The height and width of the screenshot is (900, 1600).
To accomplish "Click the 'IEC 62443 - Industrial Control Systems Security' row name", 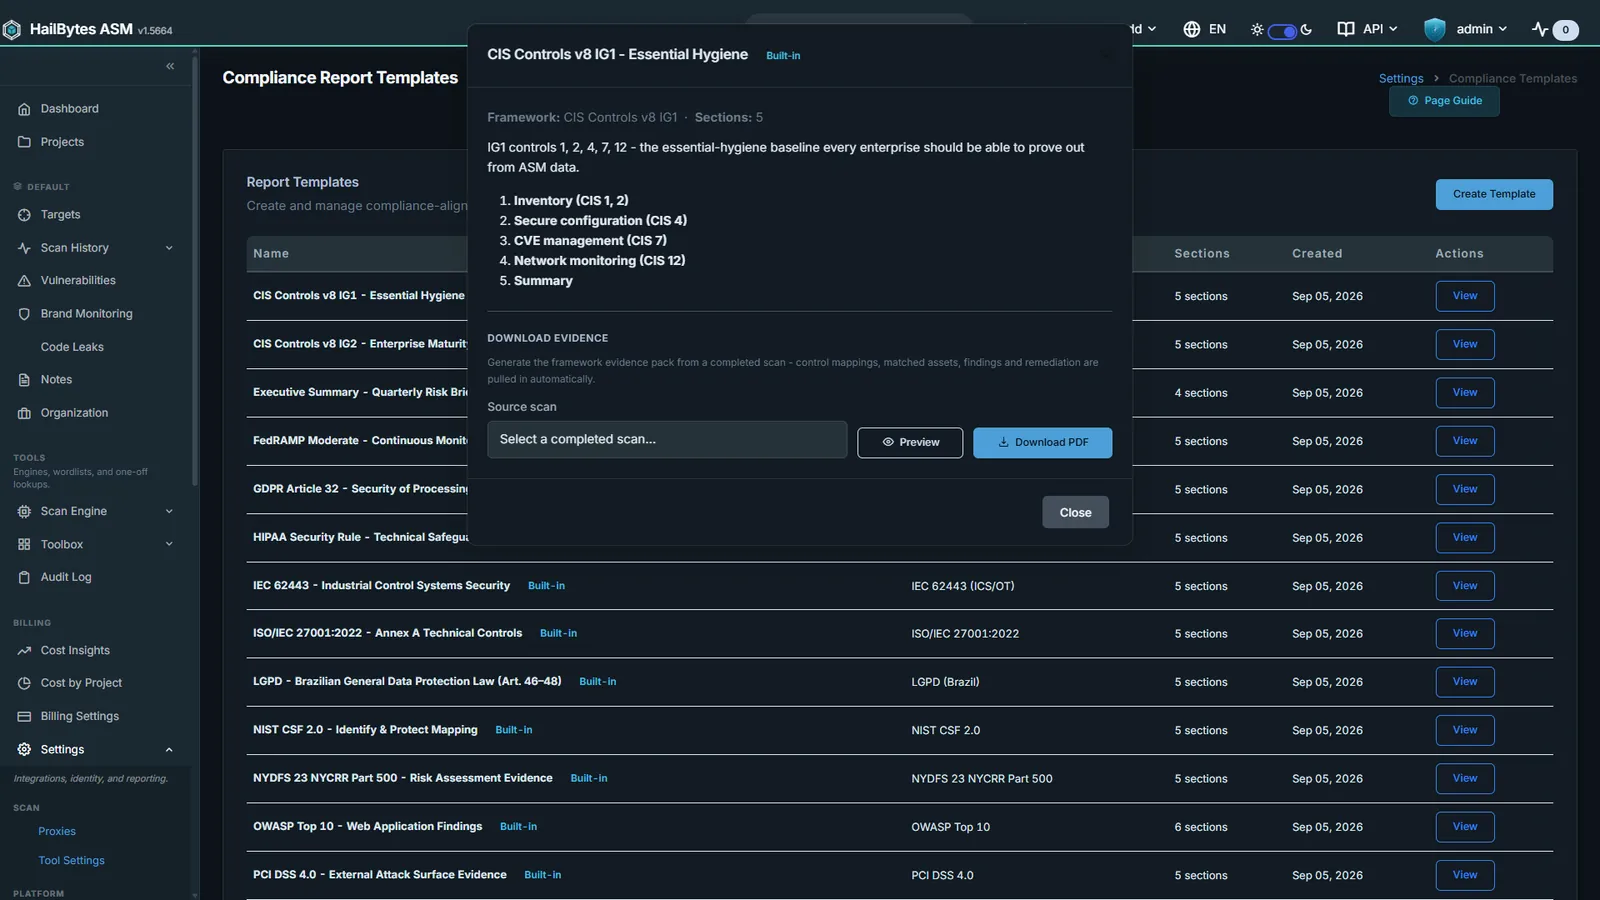I will tap(381, 586).
